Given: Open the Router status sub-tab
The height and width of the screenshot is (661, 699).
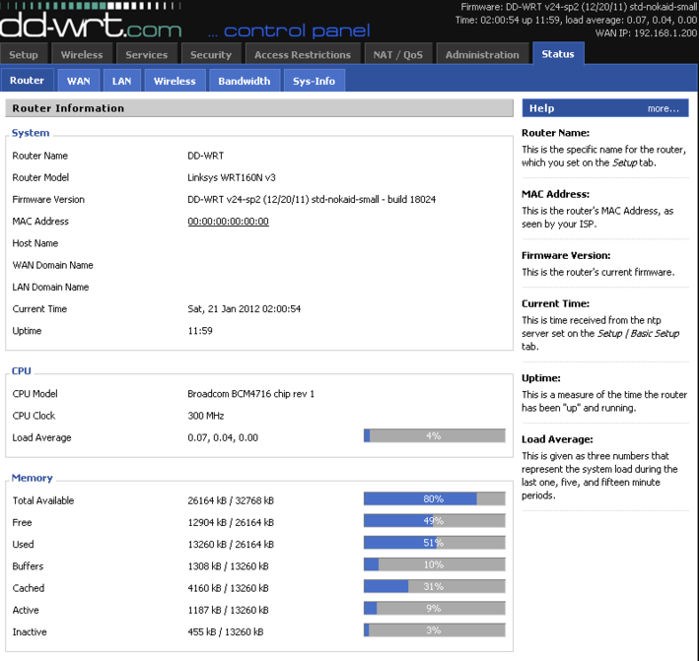Looking at the screenshot, I should pyautogui.click(x=27, y=80).
